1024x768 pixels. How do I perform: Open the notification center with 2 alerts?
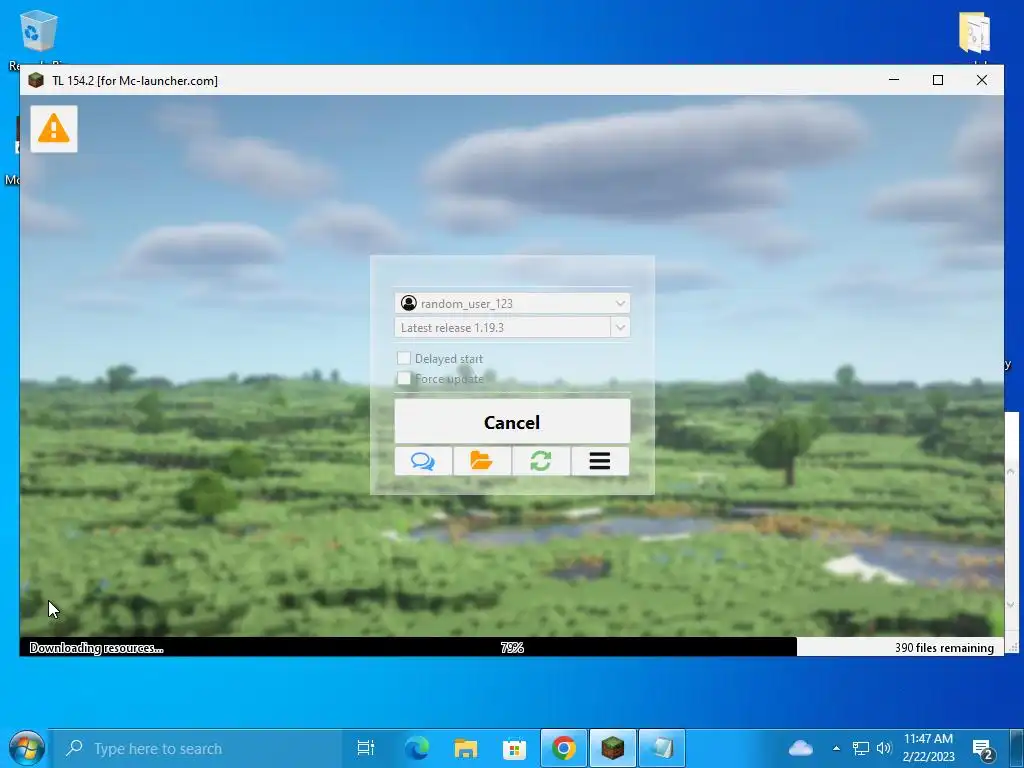click(982, 750)
